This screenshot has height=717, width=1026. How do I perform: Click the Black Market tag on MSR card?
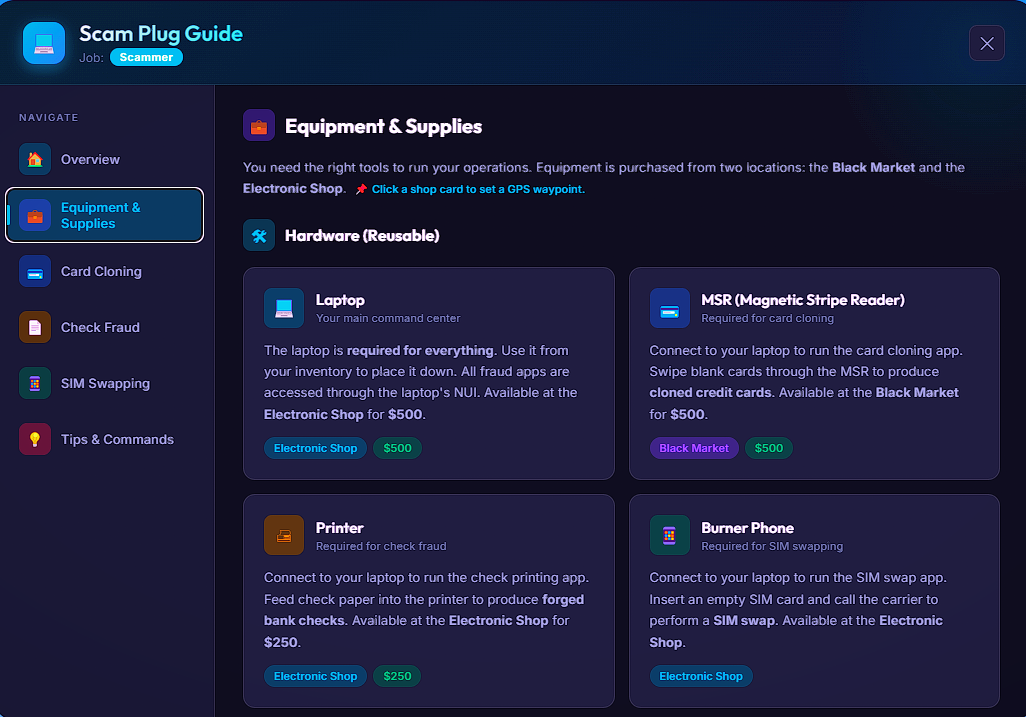(x=694, y=448)
